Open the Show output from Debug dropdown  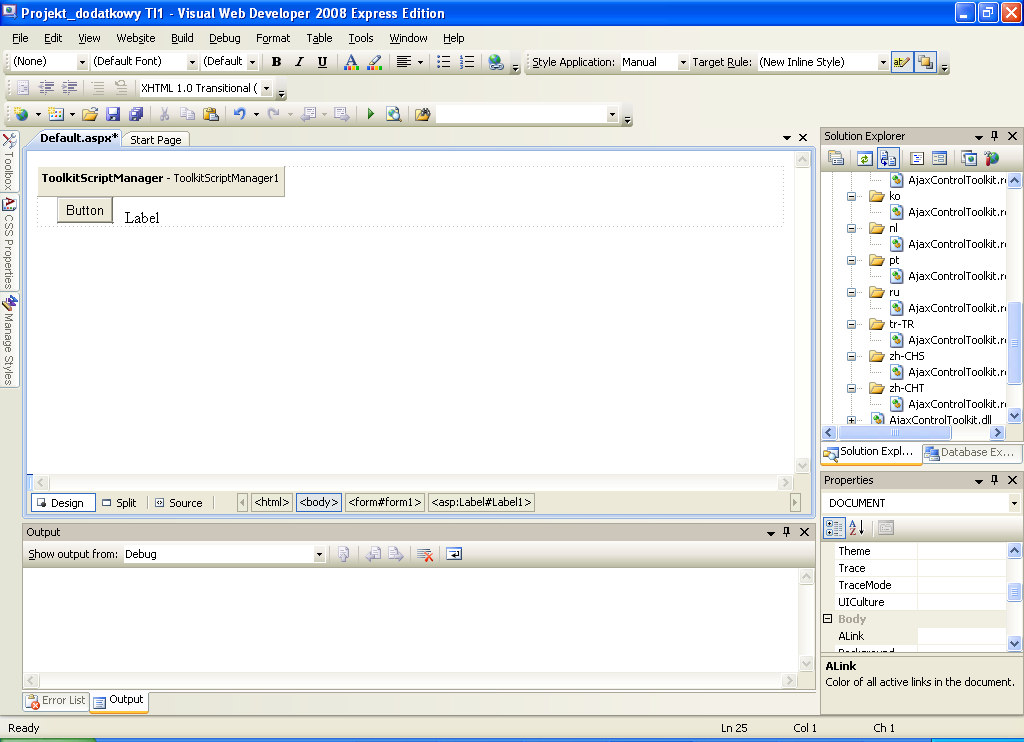(x=319, y=555)
